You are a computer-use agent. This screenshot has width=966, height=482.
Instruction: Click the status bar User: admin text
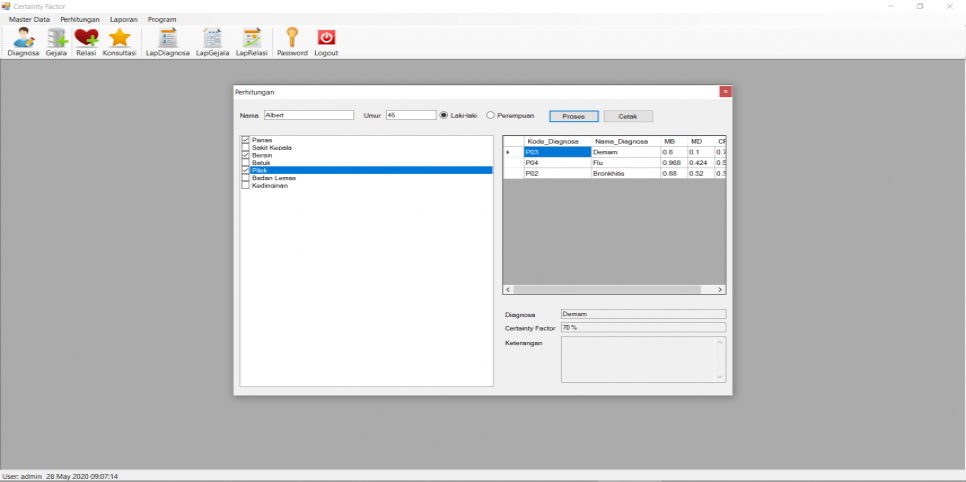tap(22, 476)
